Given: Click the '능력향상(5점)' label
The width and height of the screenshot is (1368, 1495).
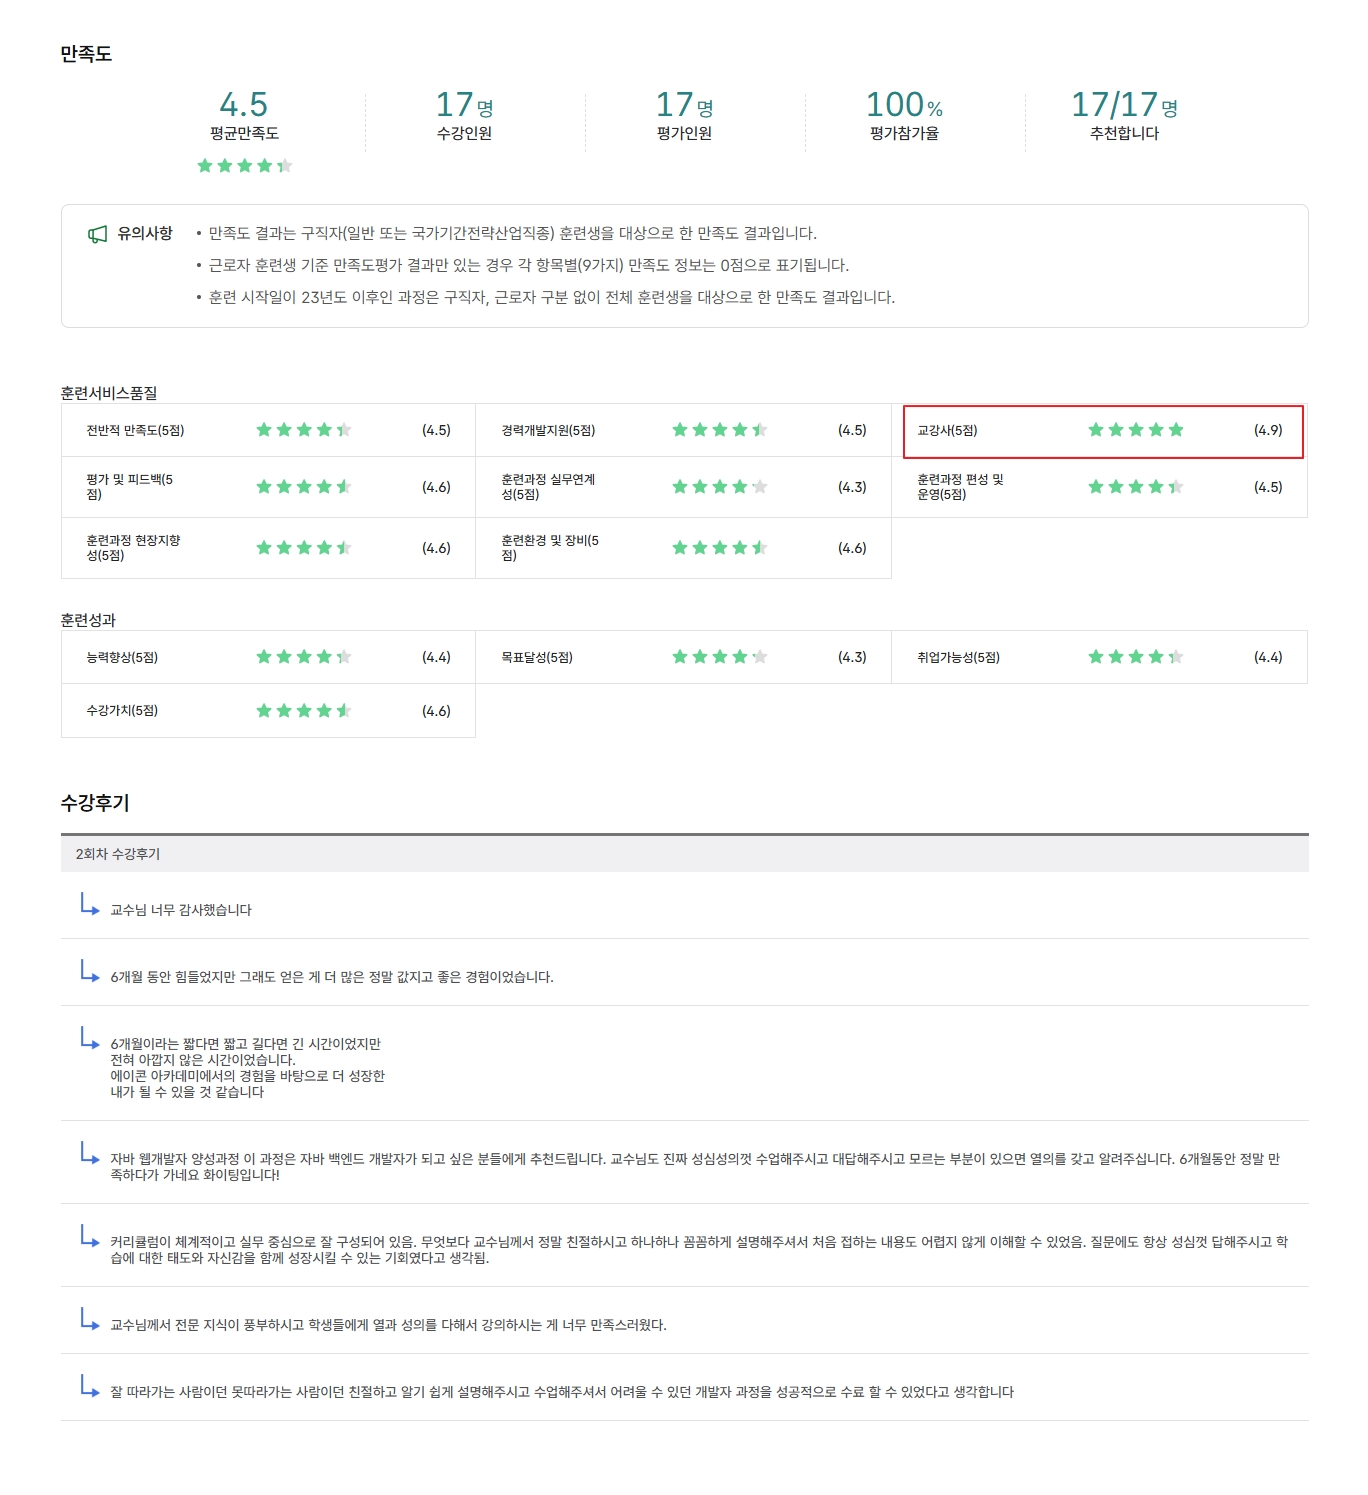Looking at the screenshot, I should (122, 657).
